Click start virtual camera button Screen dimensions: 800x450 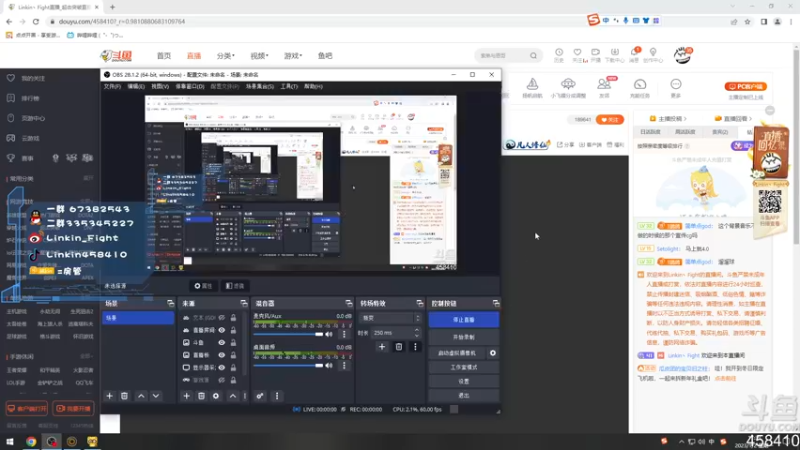pos(458,353)
